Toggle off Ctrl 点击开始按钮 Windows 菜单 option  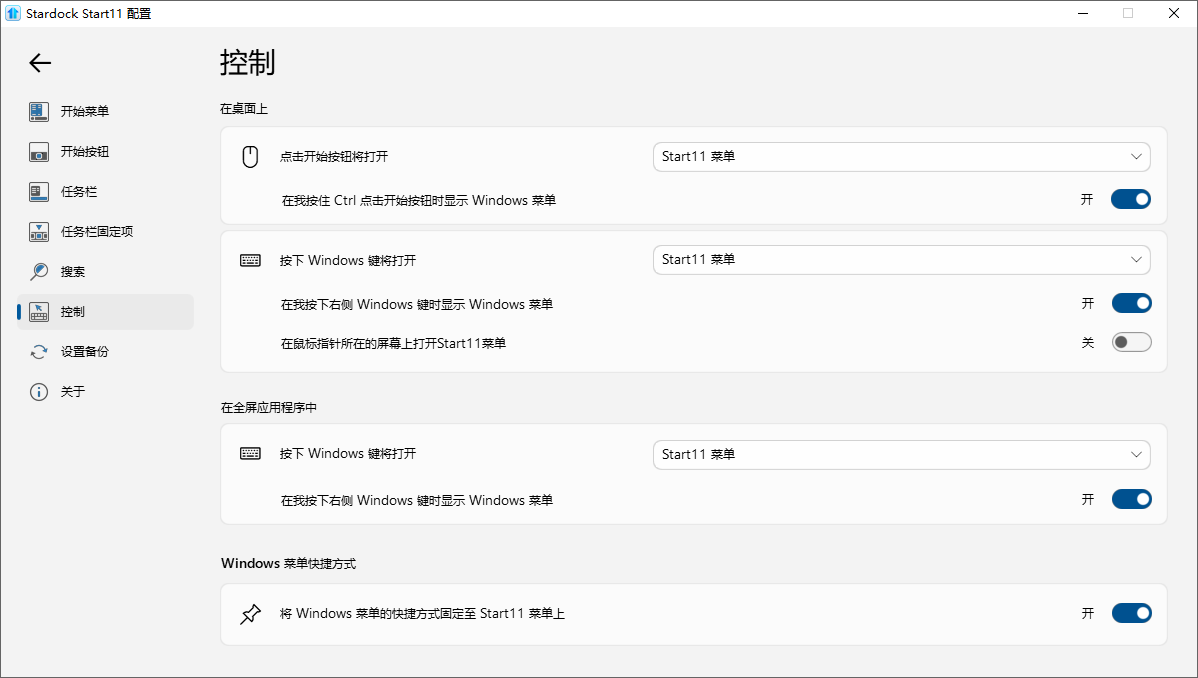1131,198
